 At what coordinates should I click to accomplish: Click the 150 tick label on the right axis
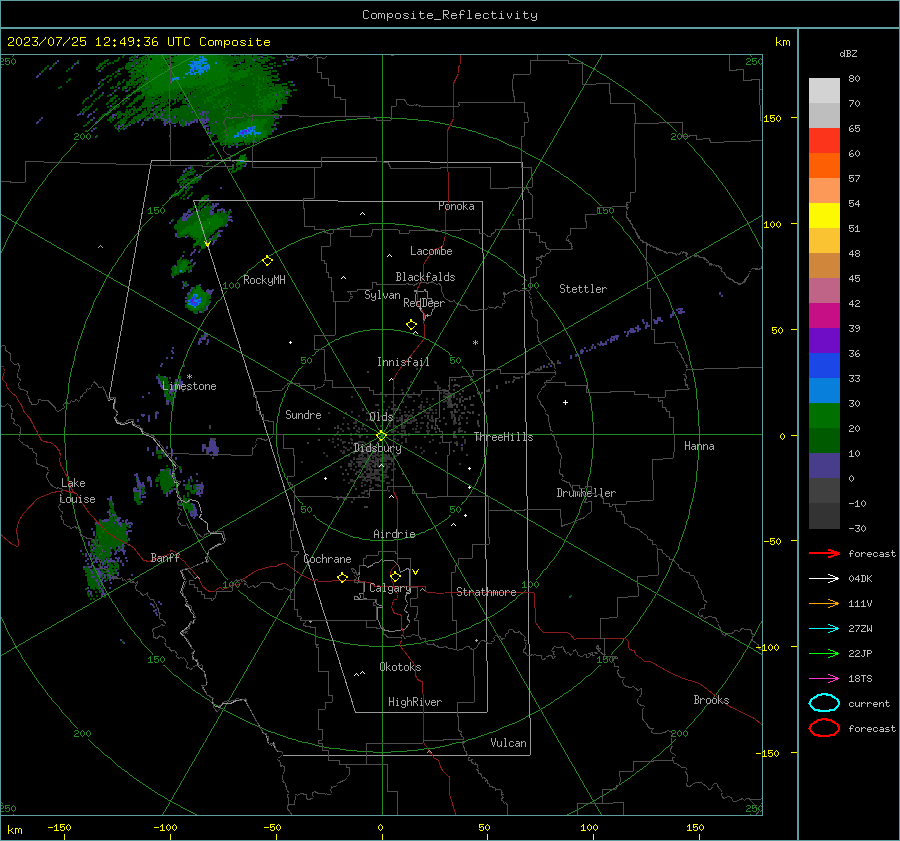pyautogui.click(x=773, y=118)
